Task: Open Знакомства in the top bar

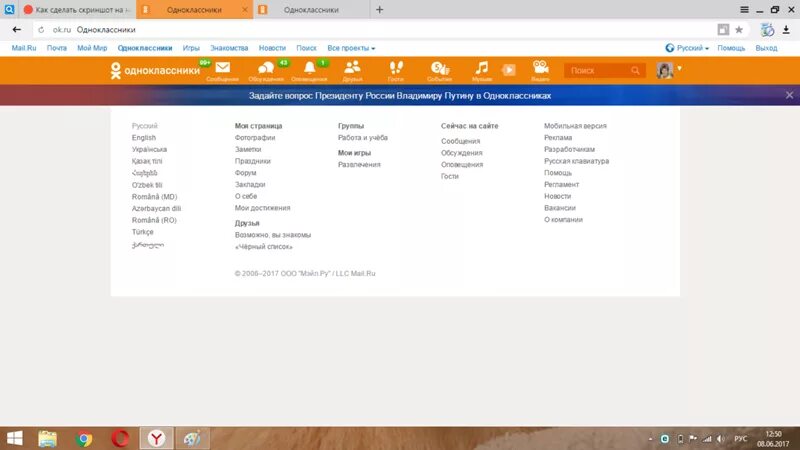Action: pyautogui.click(x=229, y=48)
